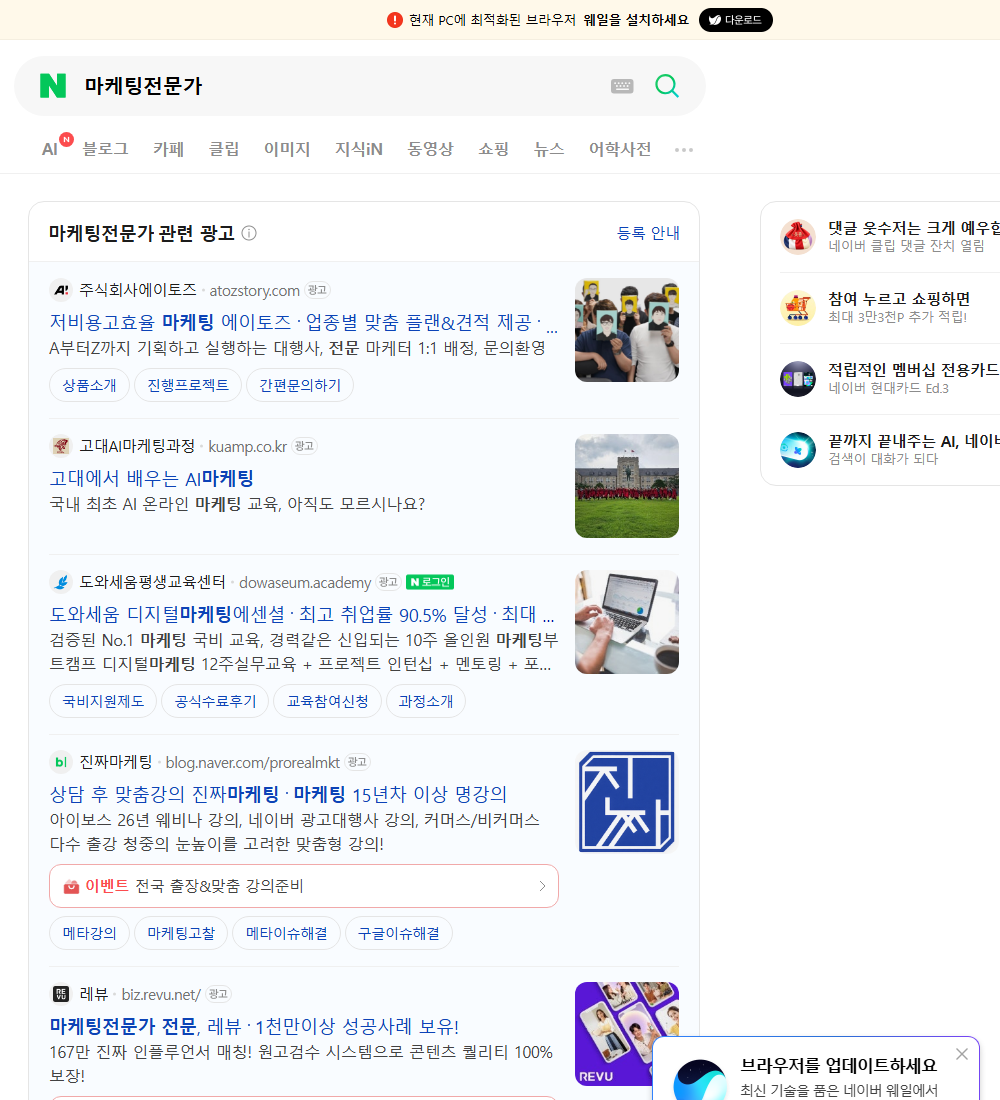
Task: Switch to the 어학사전 tab
Action: (x=620, y=149)
